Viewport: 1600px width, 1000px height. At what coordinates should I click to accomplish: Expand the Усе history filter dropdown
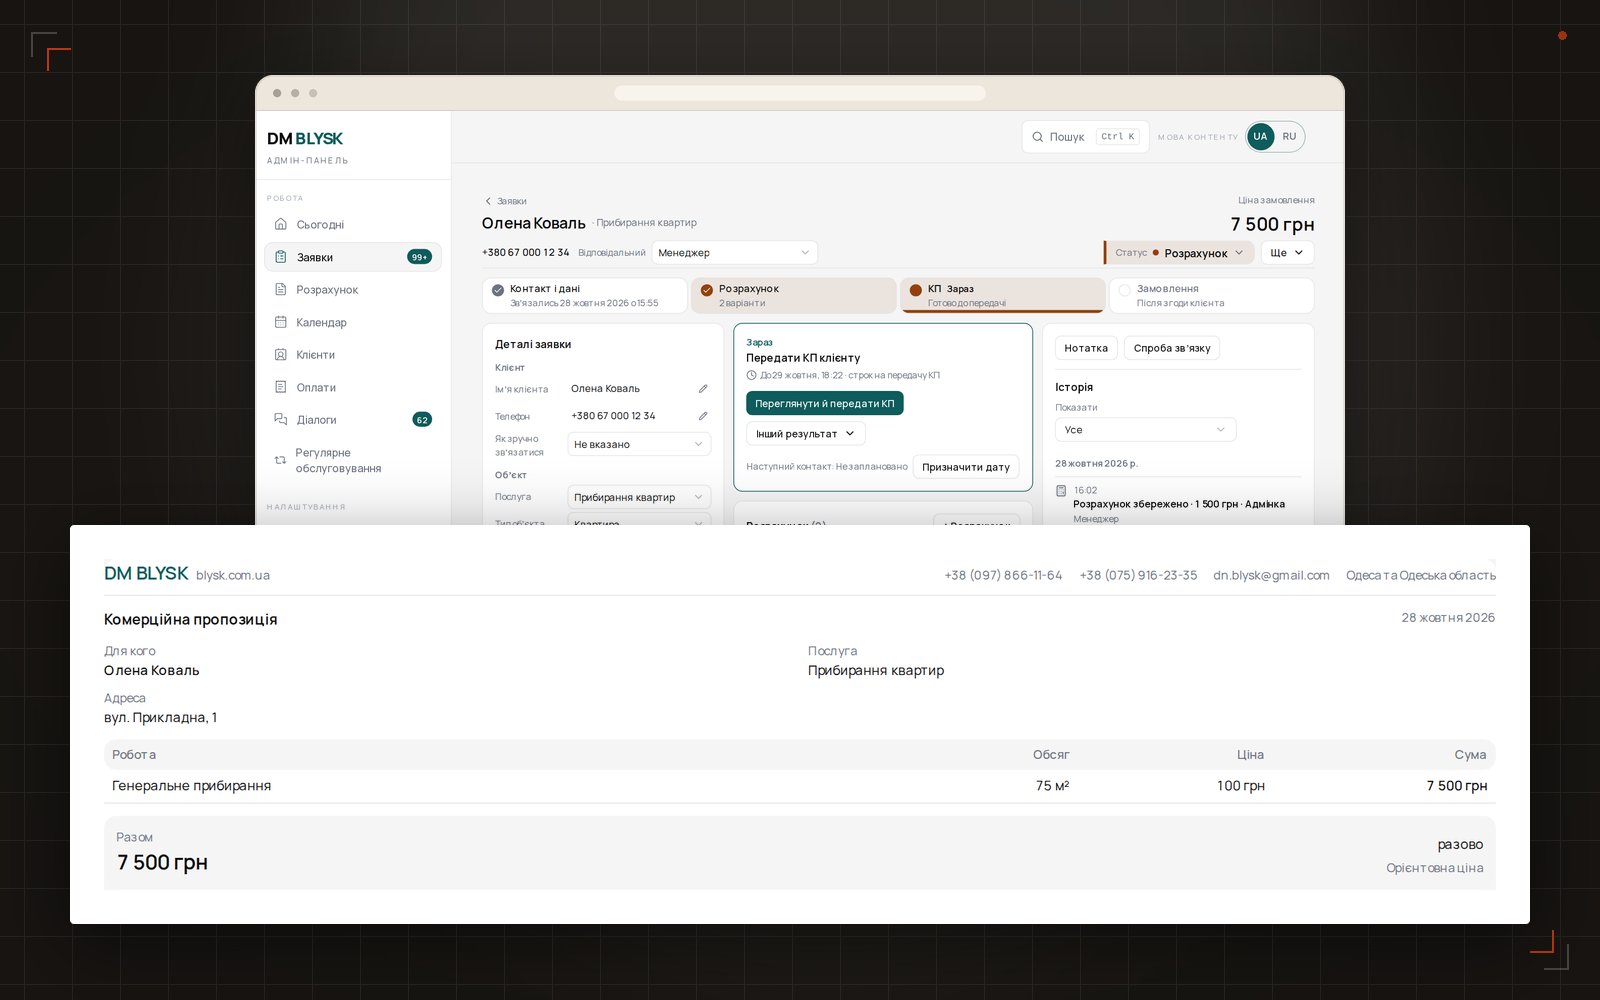point(1146,429)
